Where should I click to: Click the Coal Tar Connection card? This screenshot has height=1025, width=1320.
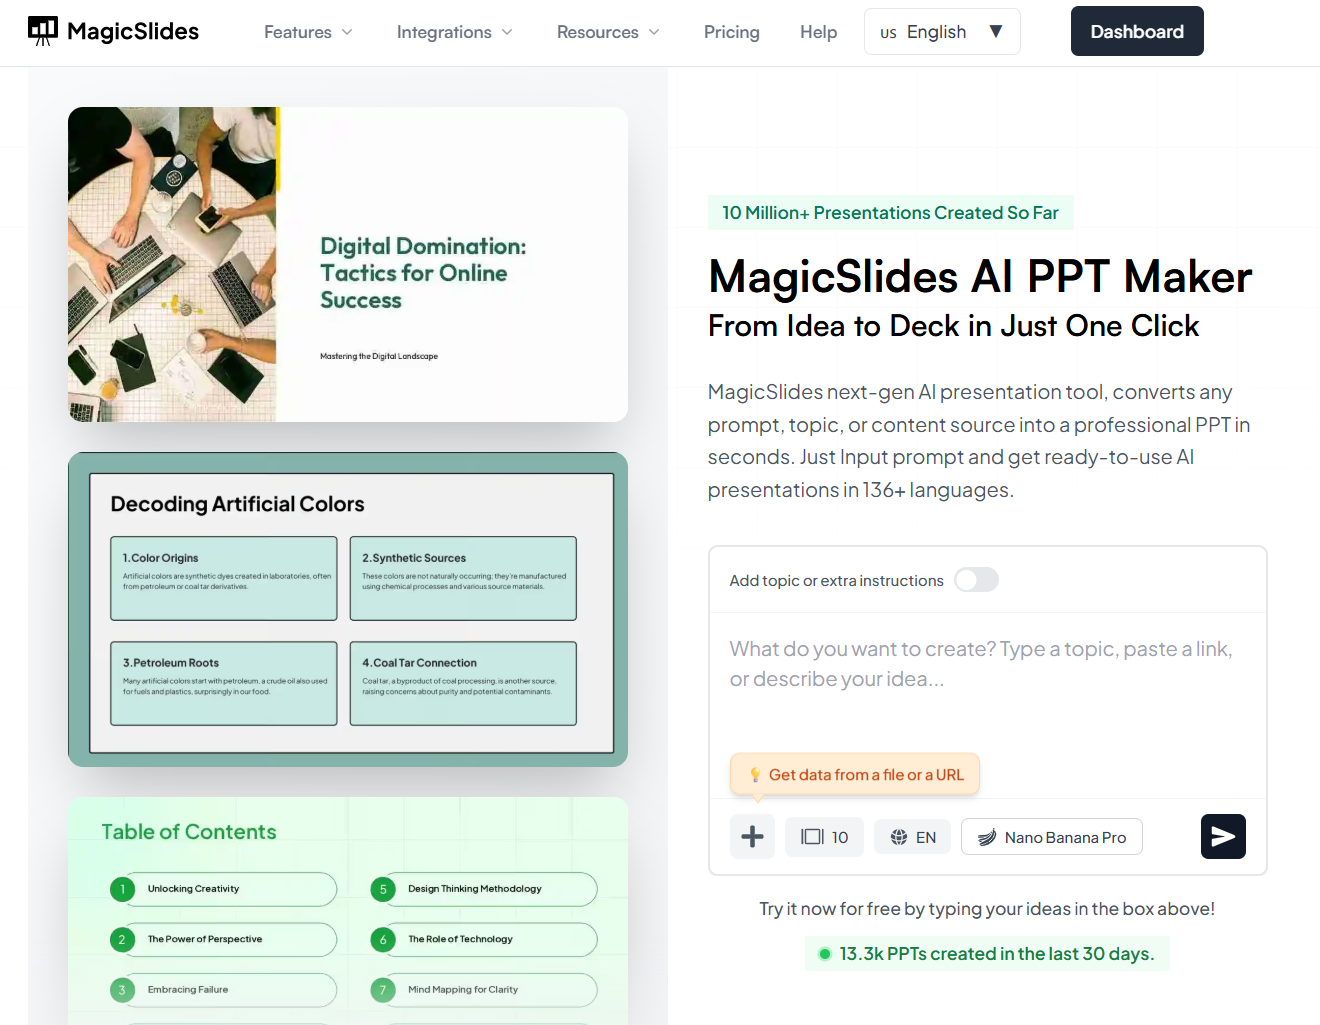click(x=463, y=683)
